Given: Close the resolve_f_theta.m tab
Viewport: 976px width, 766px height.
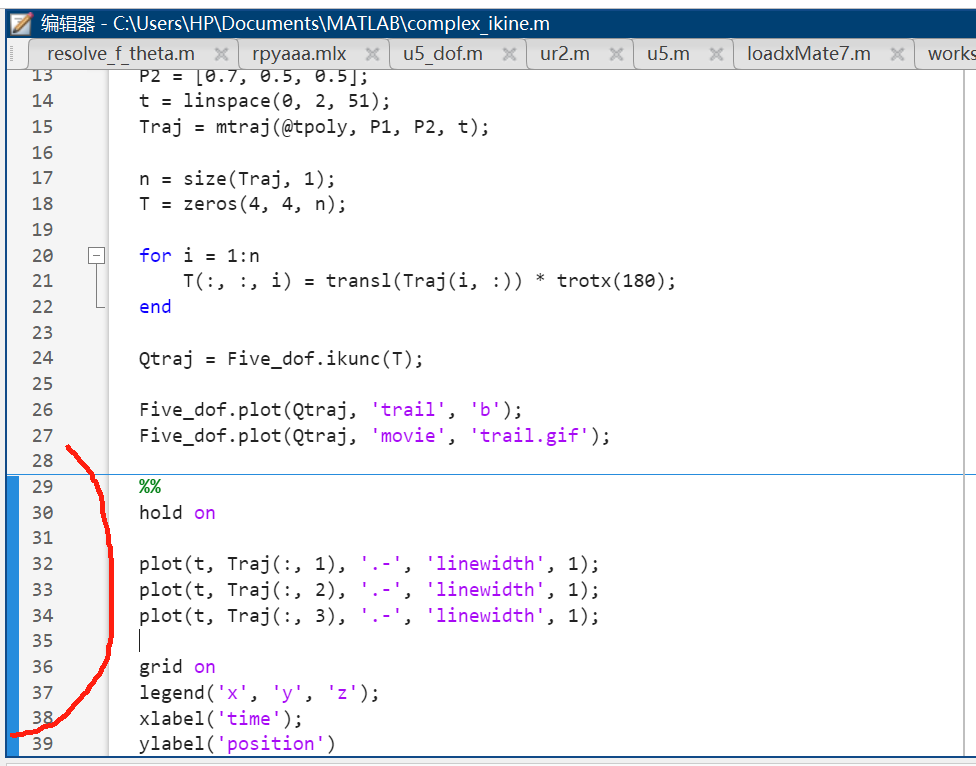Looking at the screenshot, I should [221, 54].
